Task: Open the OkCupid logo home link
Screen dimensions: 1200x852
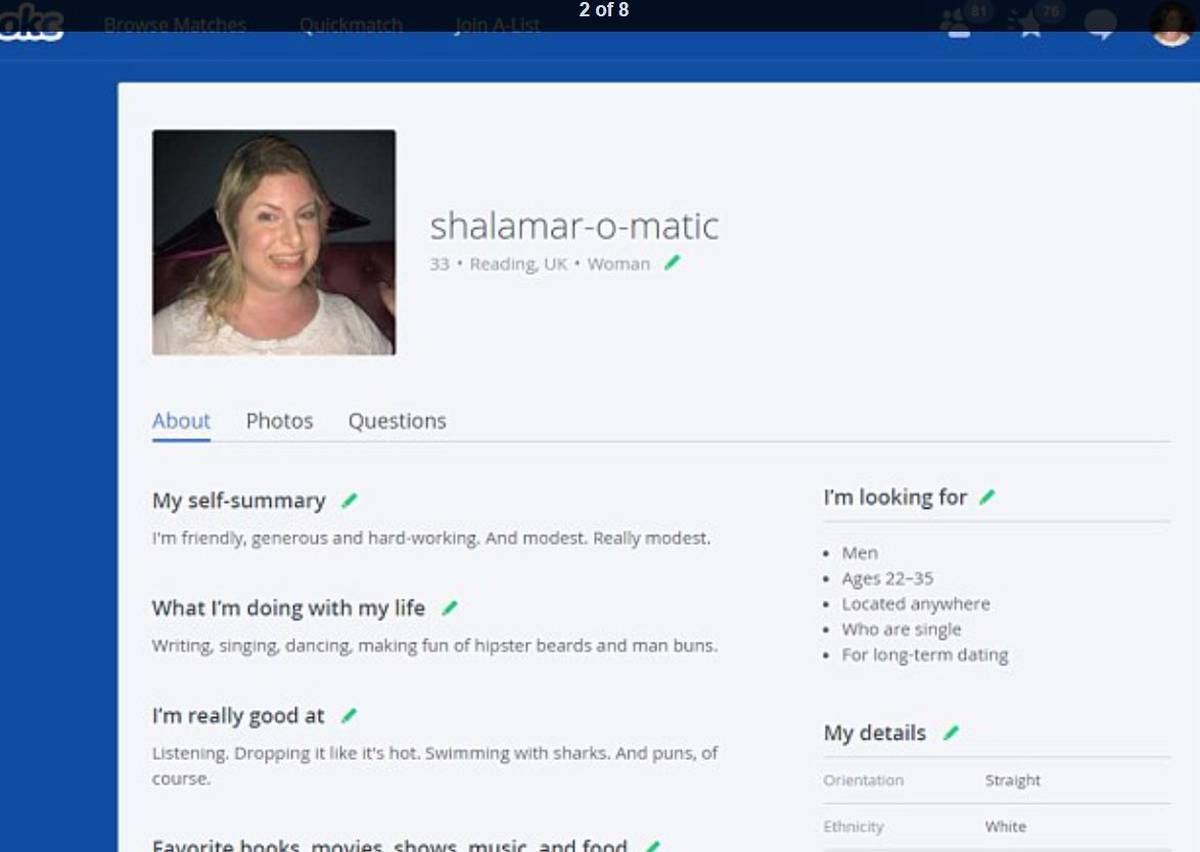Action: tap(31, 22)
